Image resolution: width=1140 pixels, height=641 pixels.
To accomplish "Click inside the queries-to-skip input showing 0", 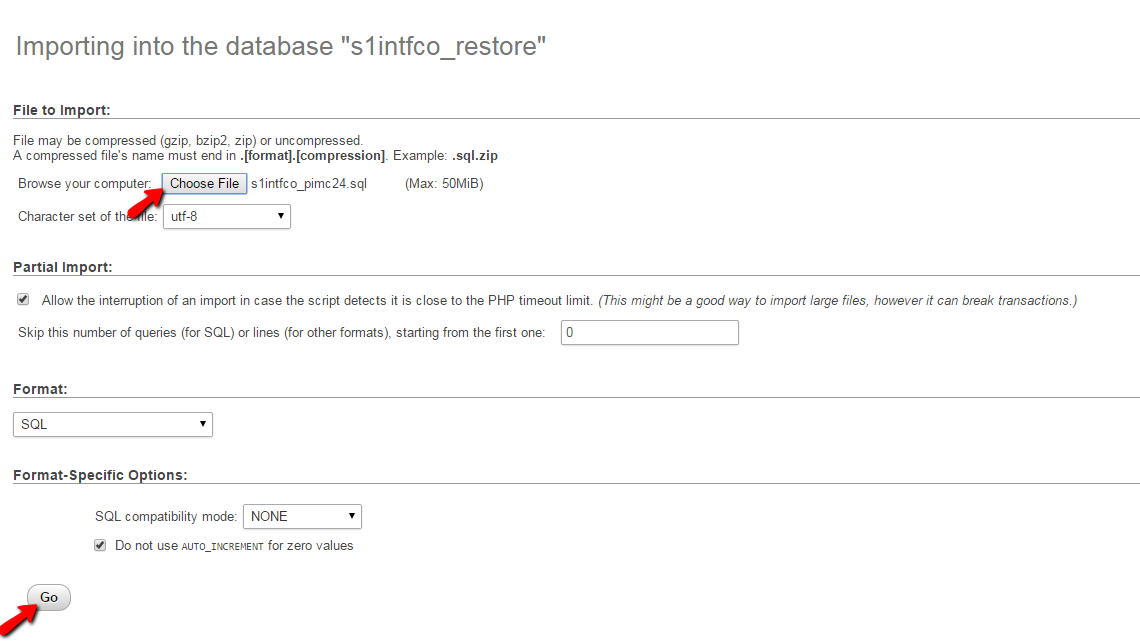I will 649,332.
